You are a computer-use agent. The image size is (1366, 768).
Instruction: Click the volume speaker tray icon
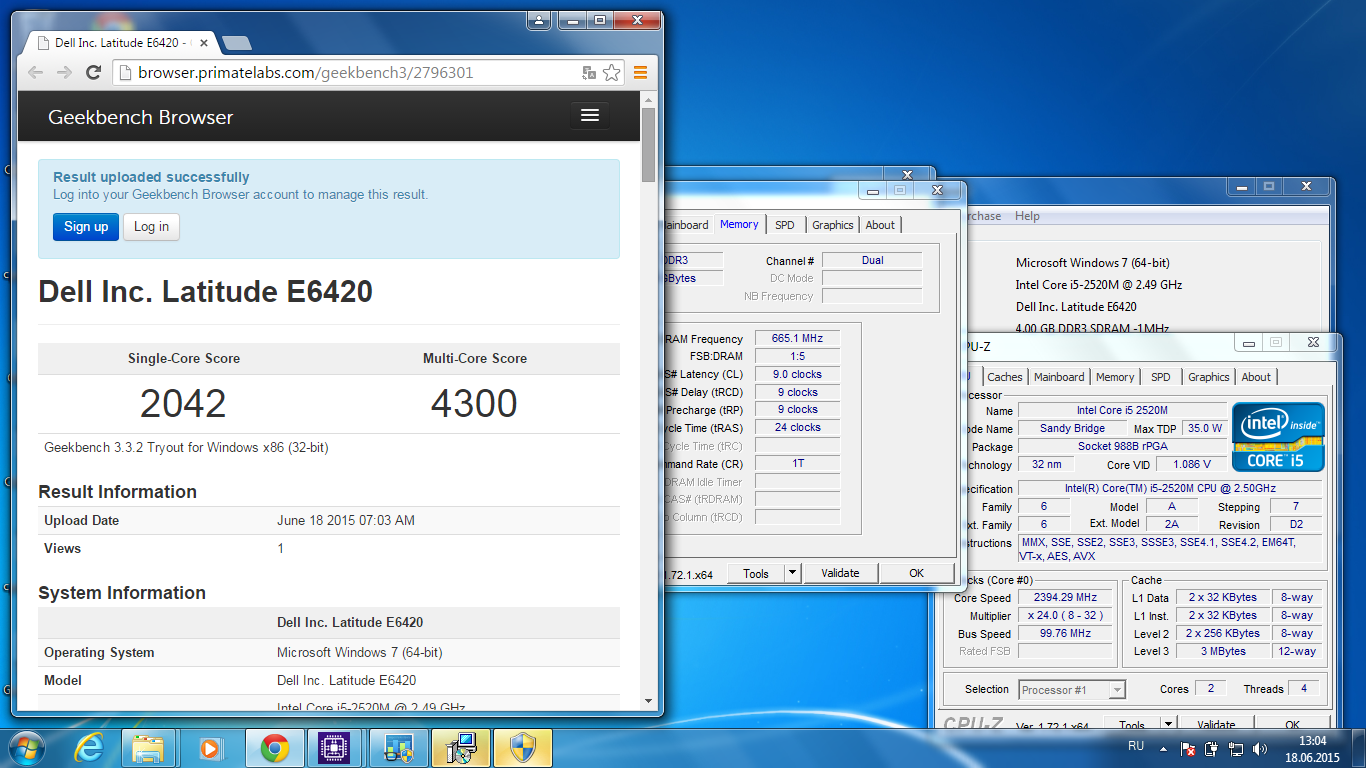coord(1260,748)
